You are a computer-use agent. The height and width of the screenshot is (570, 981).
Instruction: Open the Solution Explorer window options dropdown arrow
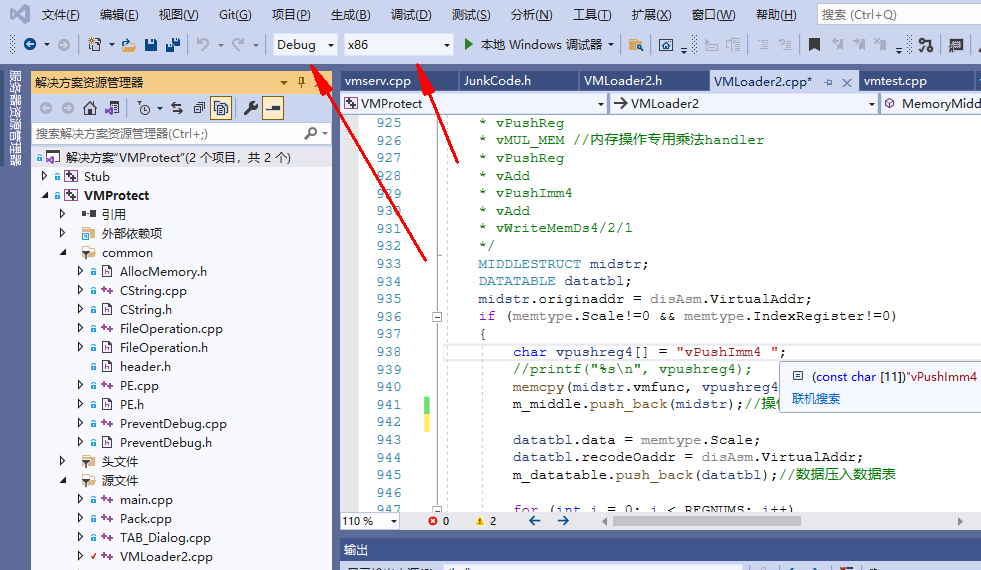(x=283, y=83)
